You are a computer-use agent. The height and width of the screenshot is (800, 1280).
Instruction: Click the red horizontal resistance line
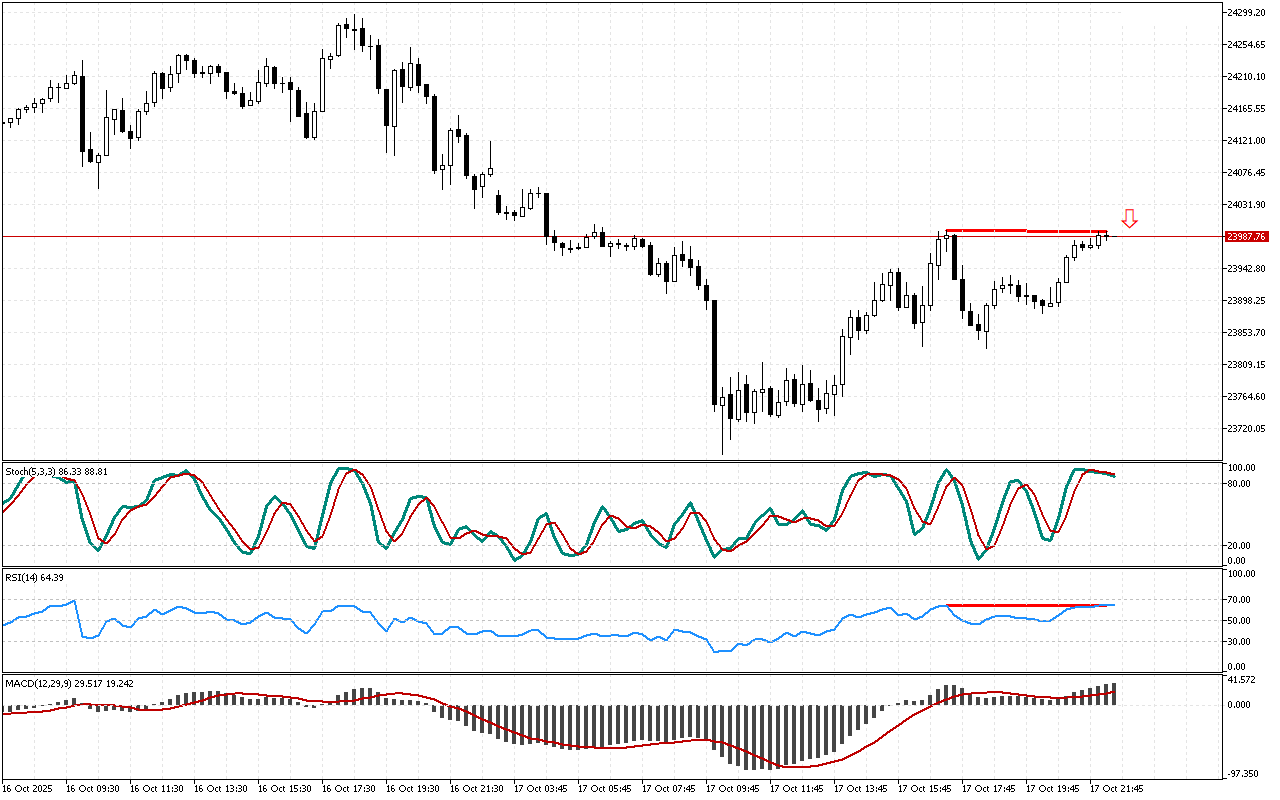point(400,237)
